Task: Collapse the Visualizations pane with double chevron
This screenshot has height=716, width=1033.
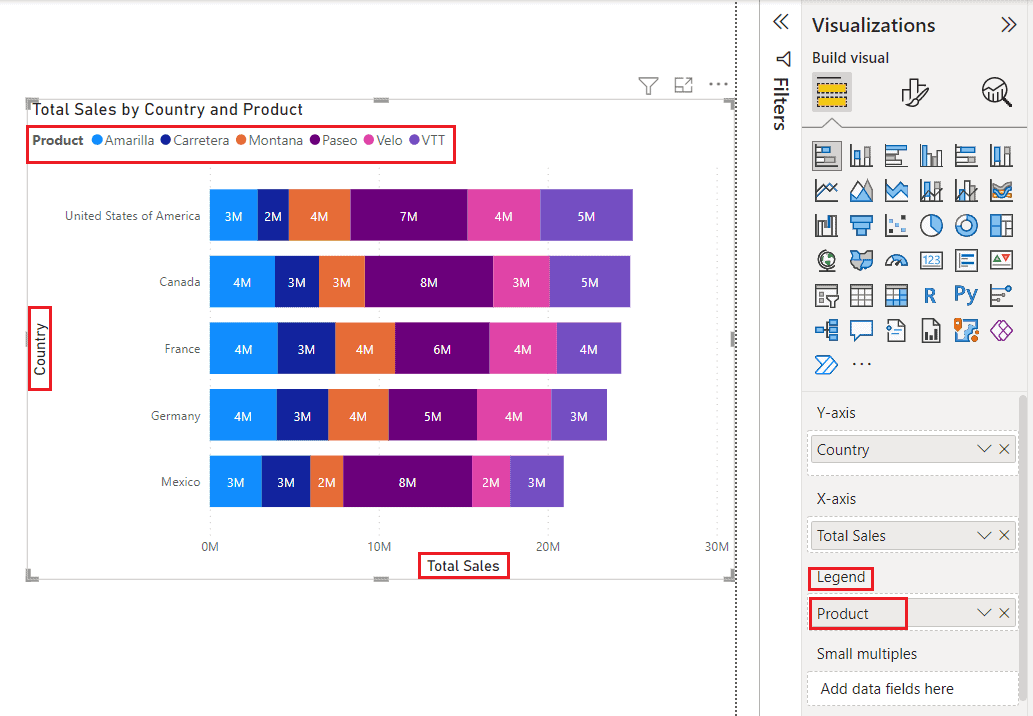Action: tap(1009, 25)
